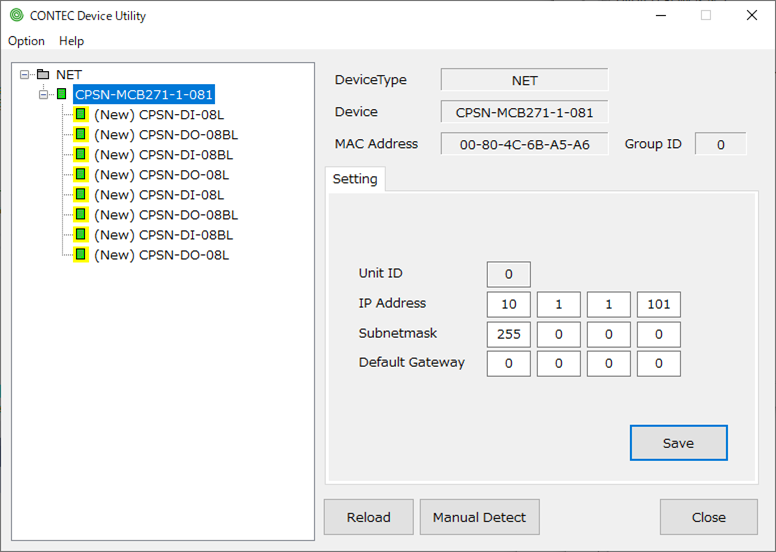This screenshot has width=776, height=552.
Task: Click icon of the first CPSN-DI-08BL module
Action: [81, 154]
